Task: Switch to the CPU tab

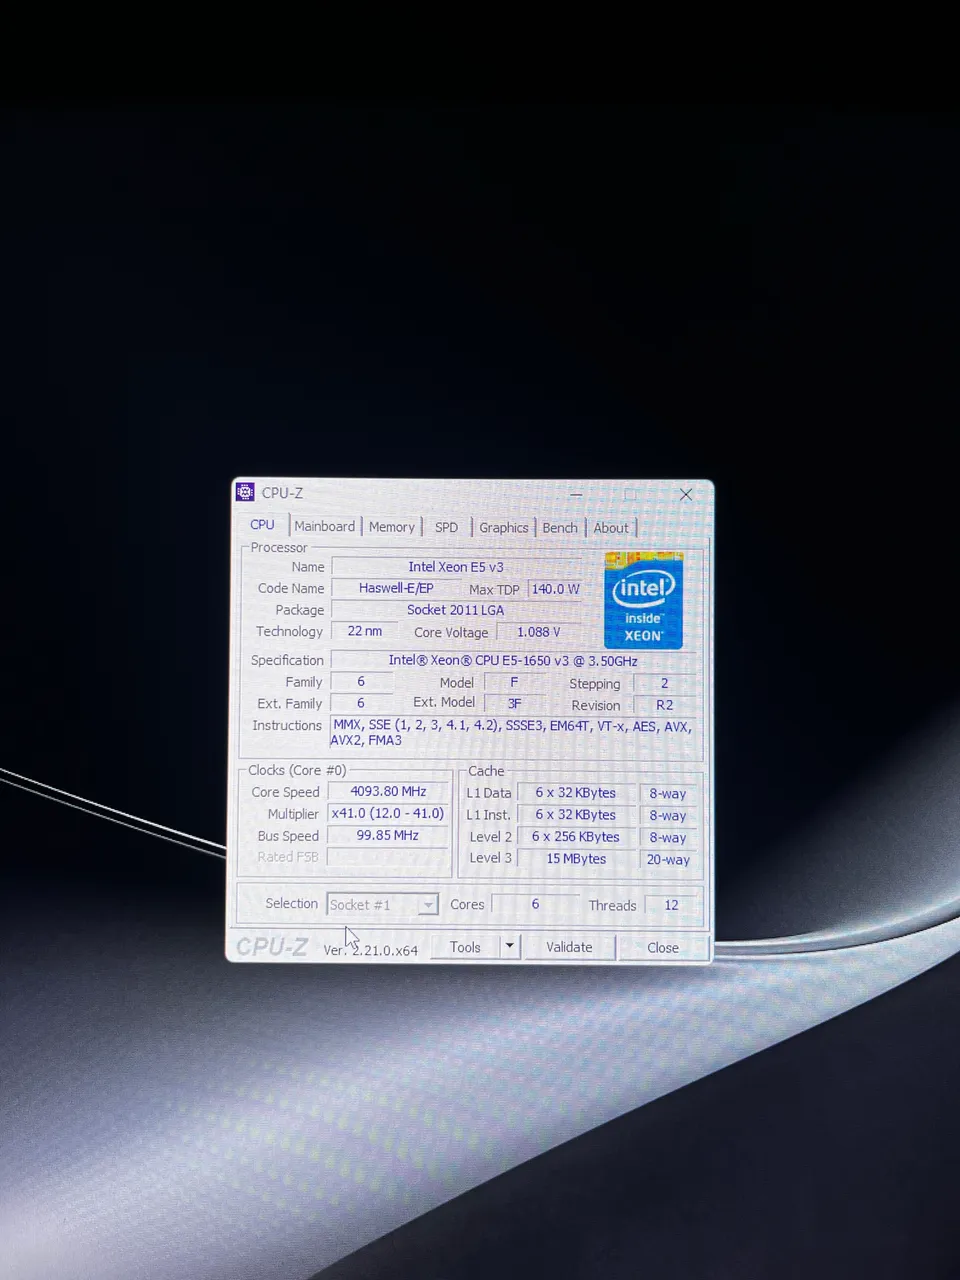Action: click(x=262, y=525)
